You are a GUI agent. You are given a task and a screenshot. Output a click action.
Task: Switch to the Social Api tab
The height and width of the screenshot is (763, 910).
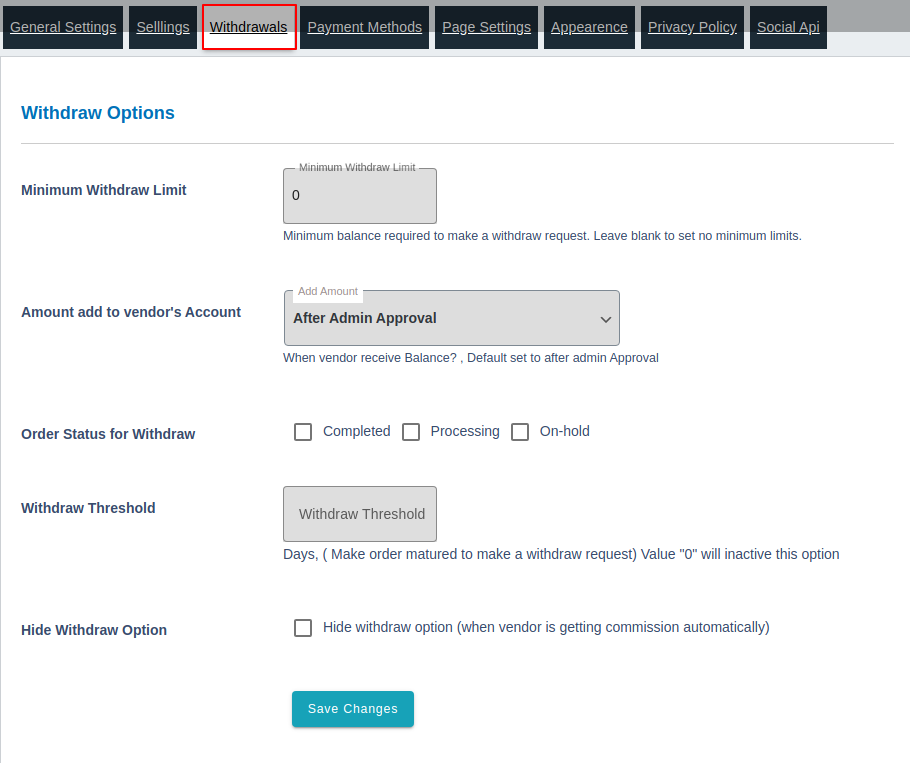coord(788,27)
